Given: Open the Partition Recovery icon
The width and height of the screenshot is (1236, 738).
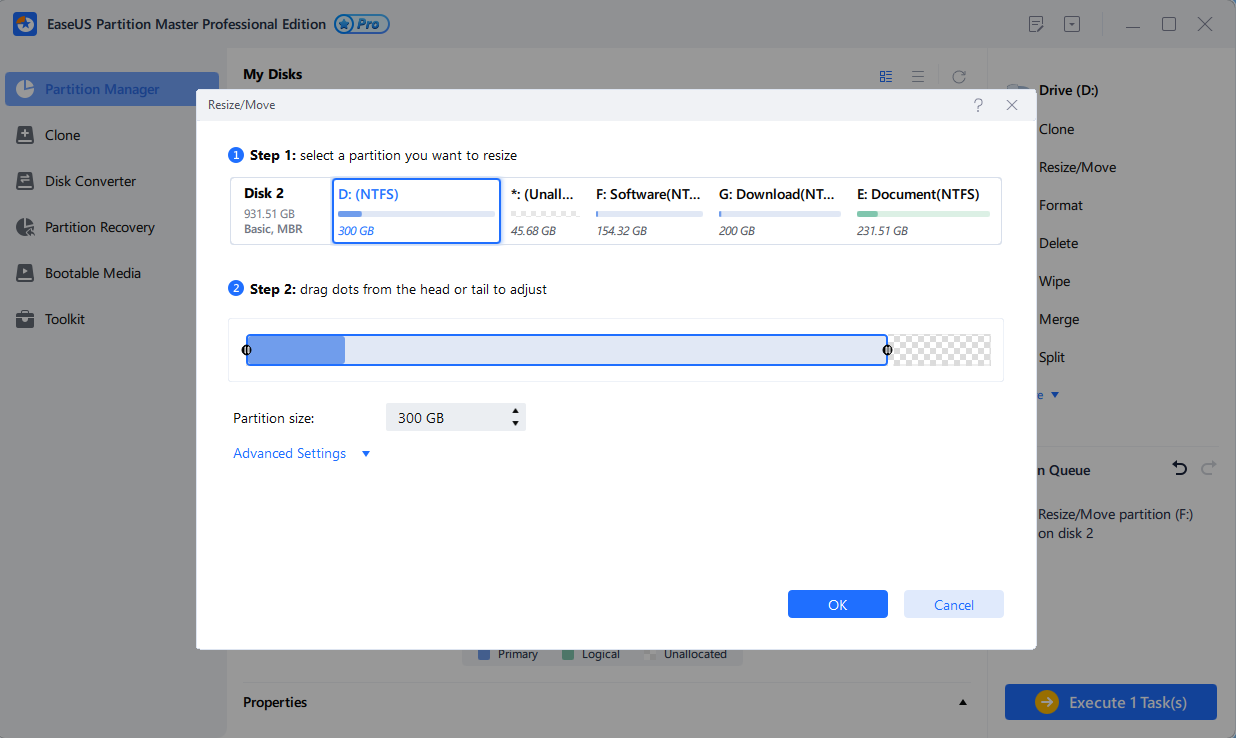Looking at the screenshot, I should (x=26, y=227).
